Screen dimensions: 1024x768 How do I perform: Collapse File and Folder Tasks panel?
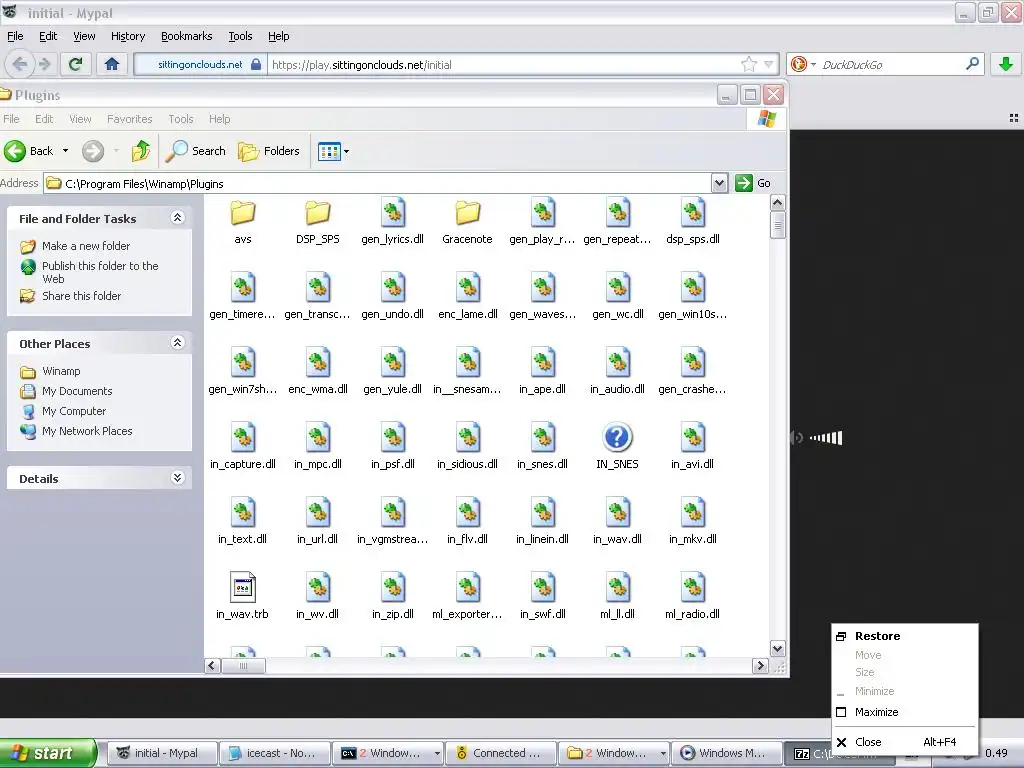[x=177, y=217]
